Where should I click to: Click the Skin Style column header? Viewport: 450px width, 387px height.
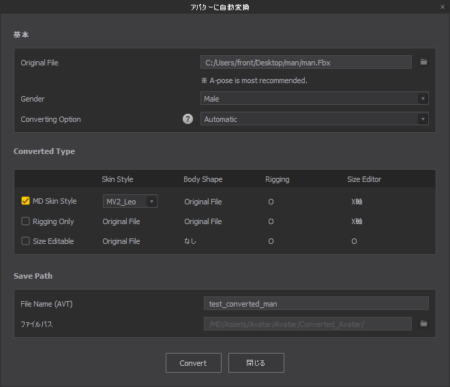pyautogui.click(x=117, y=179)
